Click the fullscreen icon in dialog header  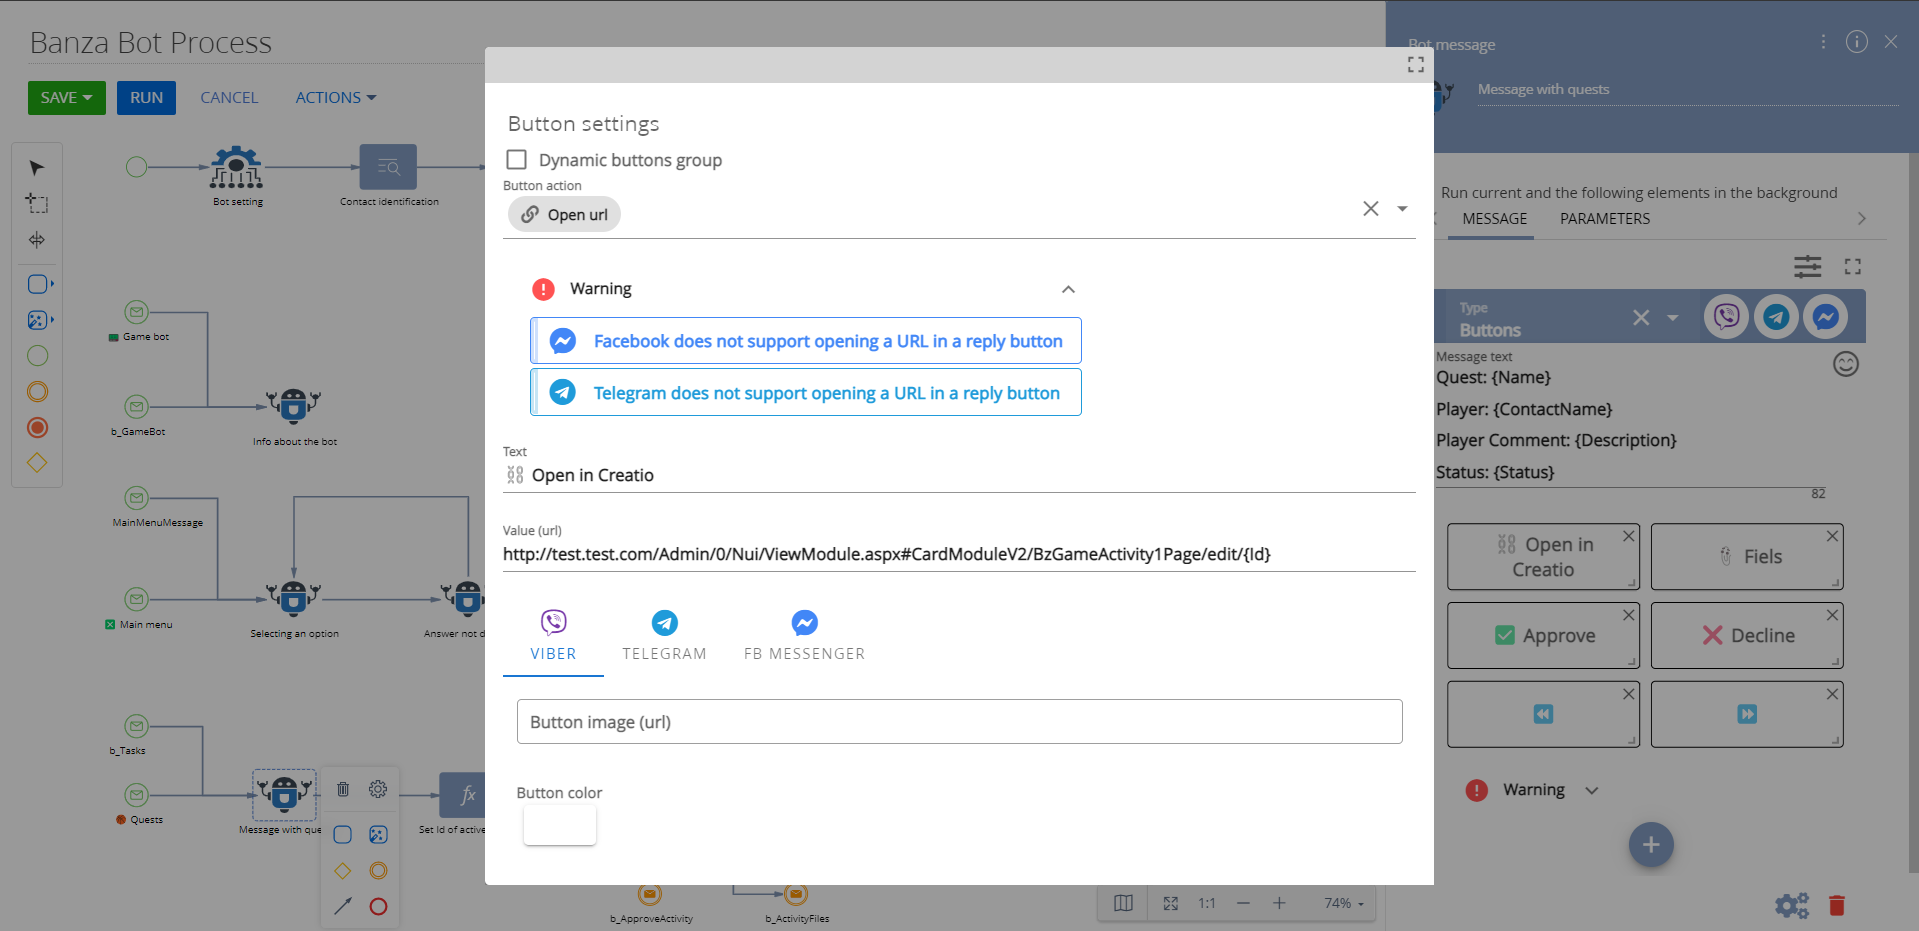pyautogui.click(x=1415, y=65)
